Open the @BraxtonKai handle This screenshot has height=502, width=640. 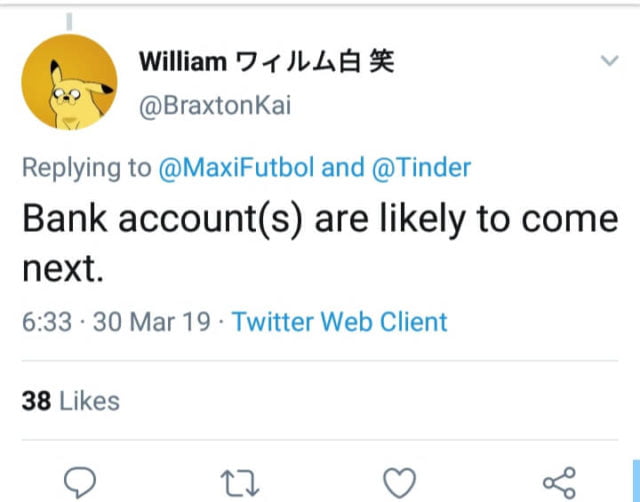pyautogui.click(x=214, y=106)
